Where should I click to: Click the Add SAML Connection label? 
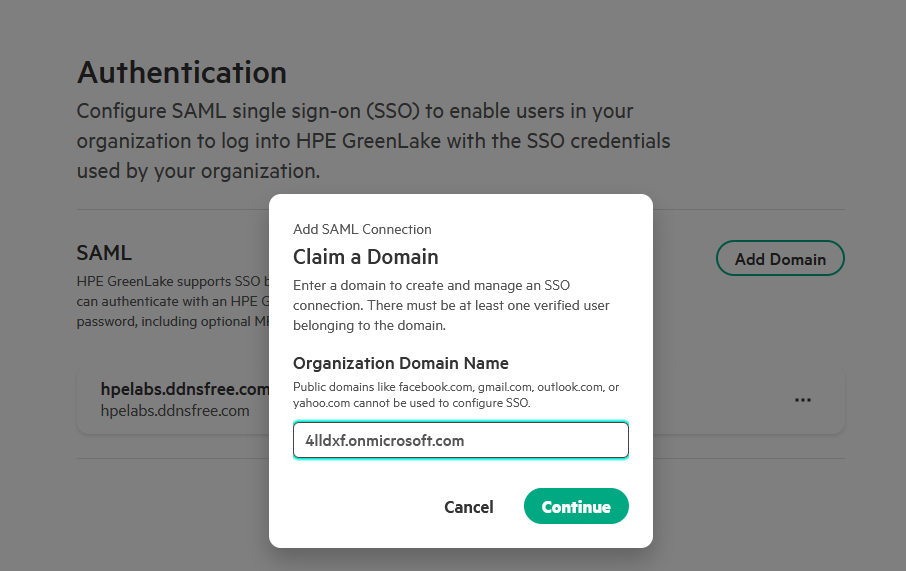coord(362,229)
